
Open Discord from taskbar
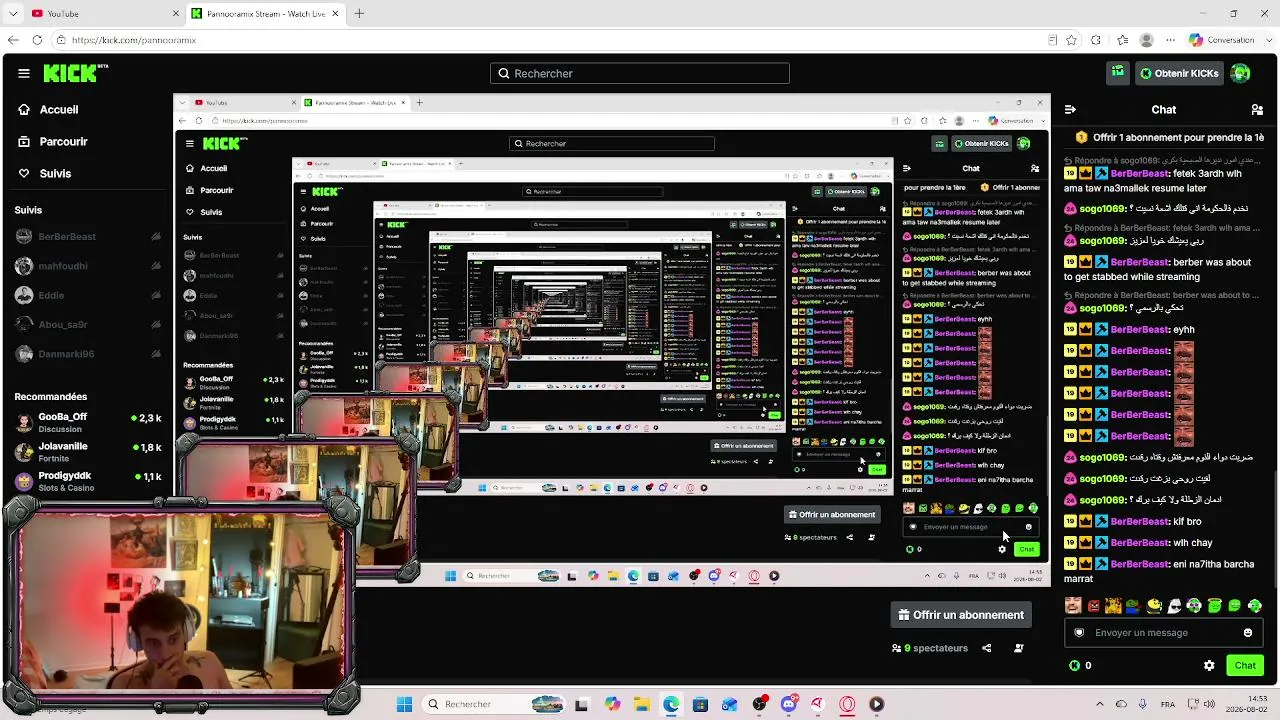(x=788, y=704)
